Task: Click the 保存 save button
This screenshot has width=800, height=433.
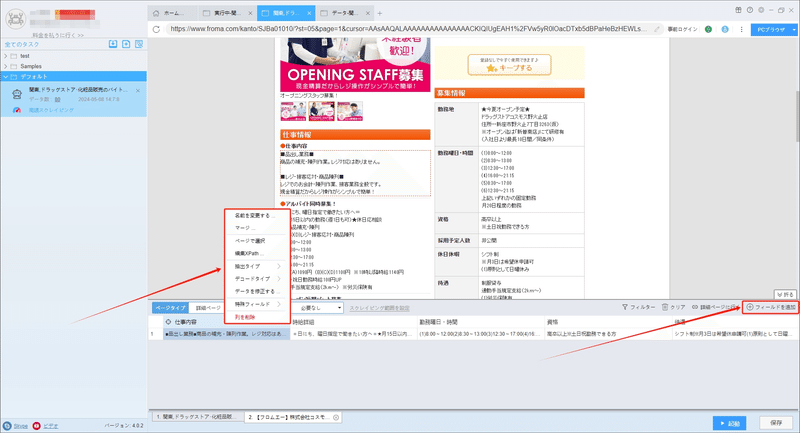Action: [776, 423]
